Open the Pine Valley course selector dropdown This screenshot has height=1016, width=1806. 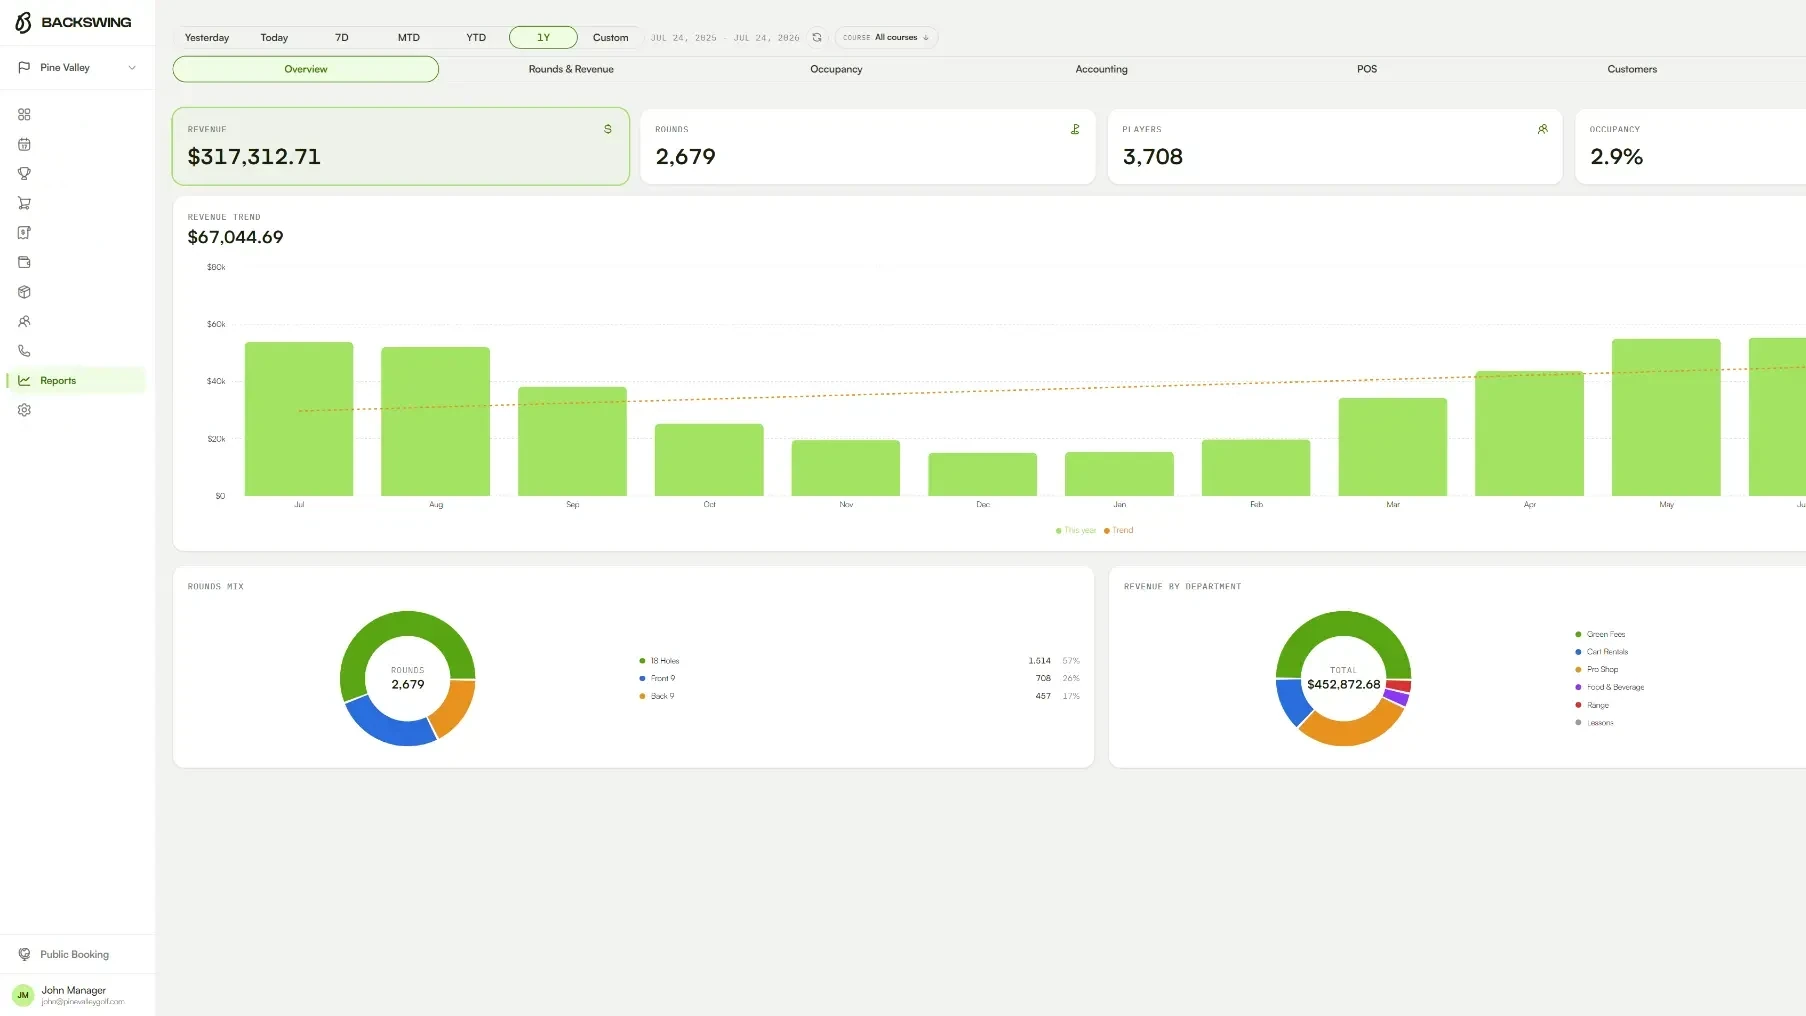pyautogui.click(x=77, y=67)
